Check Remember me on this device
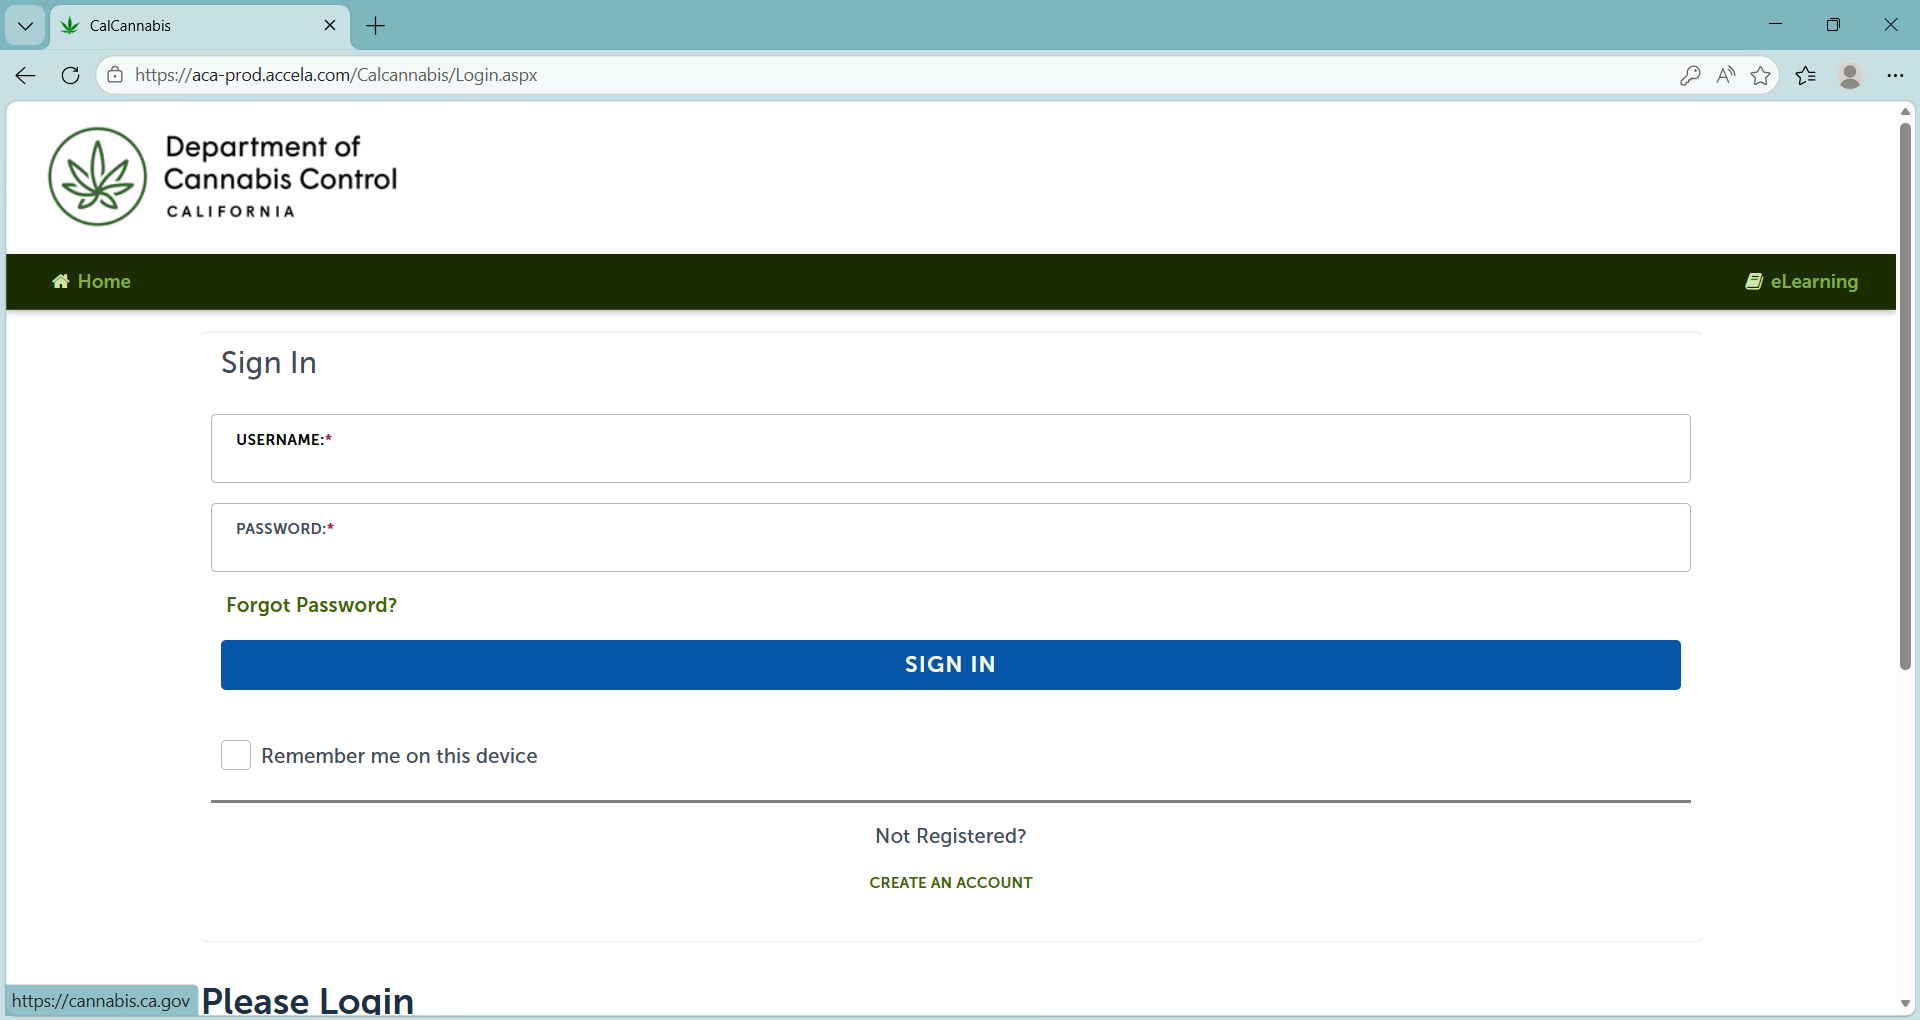This screenshot has width=1920, height=1020. point(236,755)
